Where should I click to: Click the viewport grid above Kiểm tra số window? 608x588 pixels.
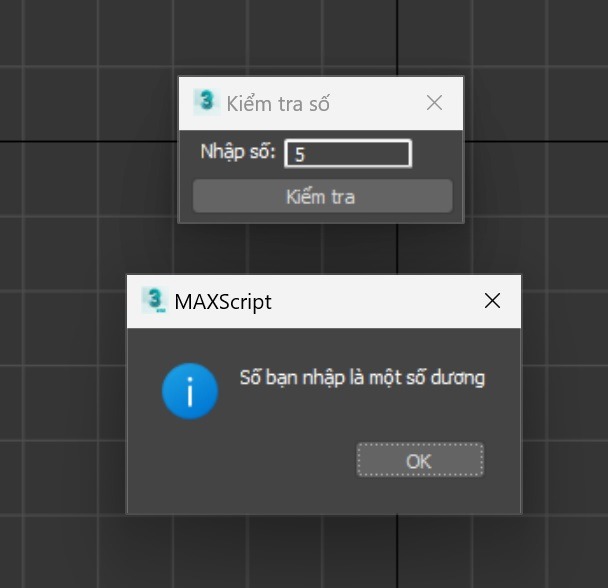click(320, 38)
